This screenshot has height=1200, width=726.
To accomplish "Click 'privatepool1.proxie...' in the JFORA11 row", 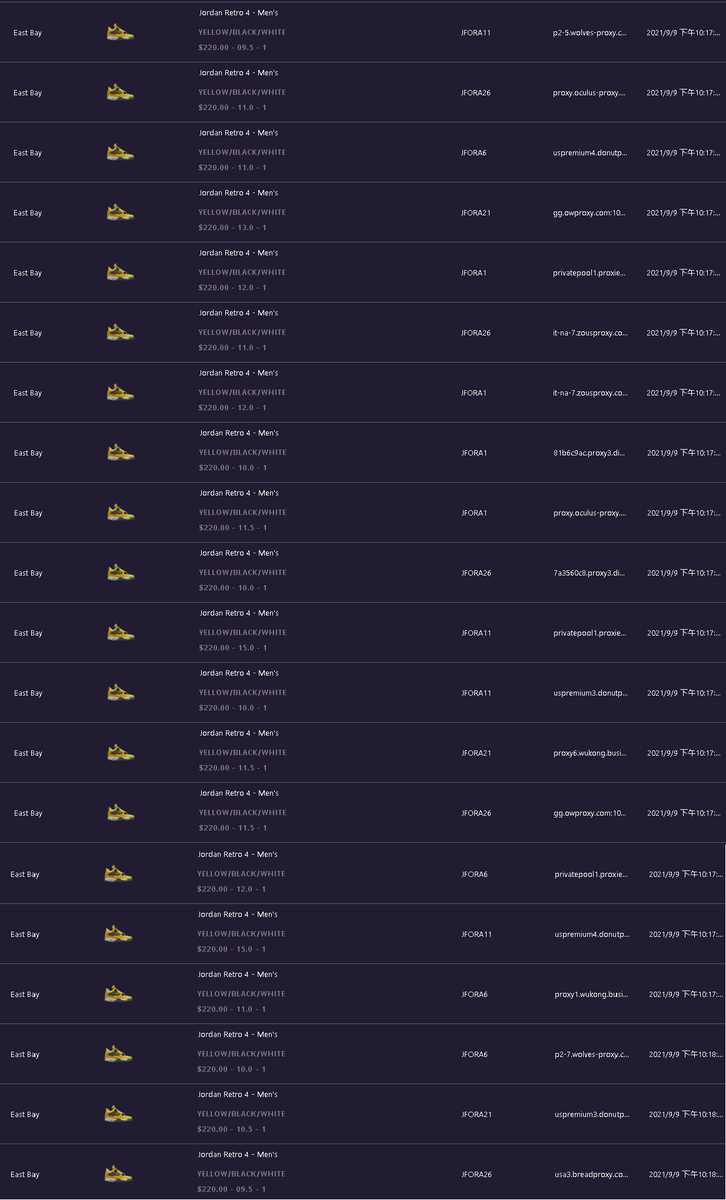I will tap(589, 633).
